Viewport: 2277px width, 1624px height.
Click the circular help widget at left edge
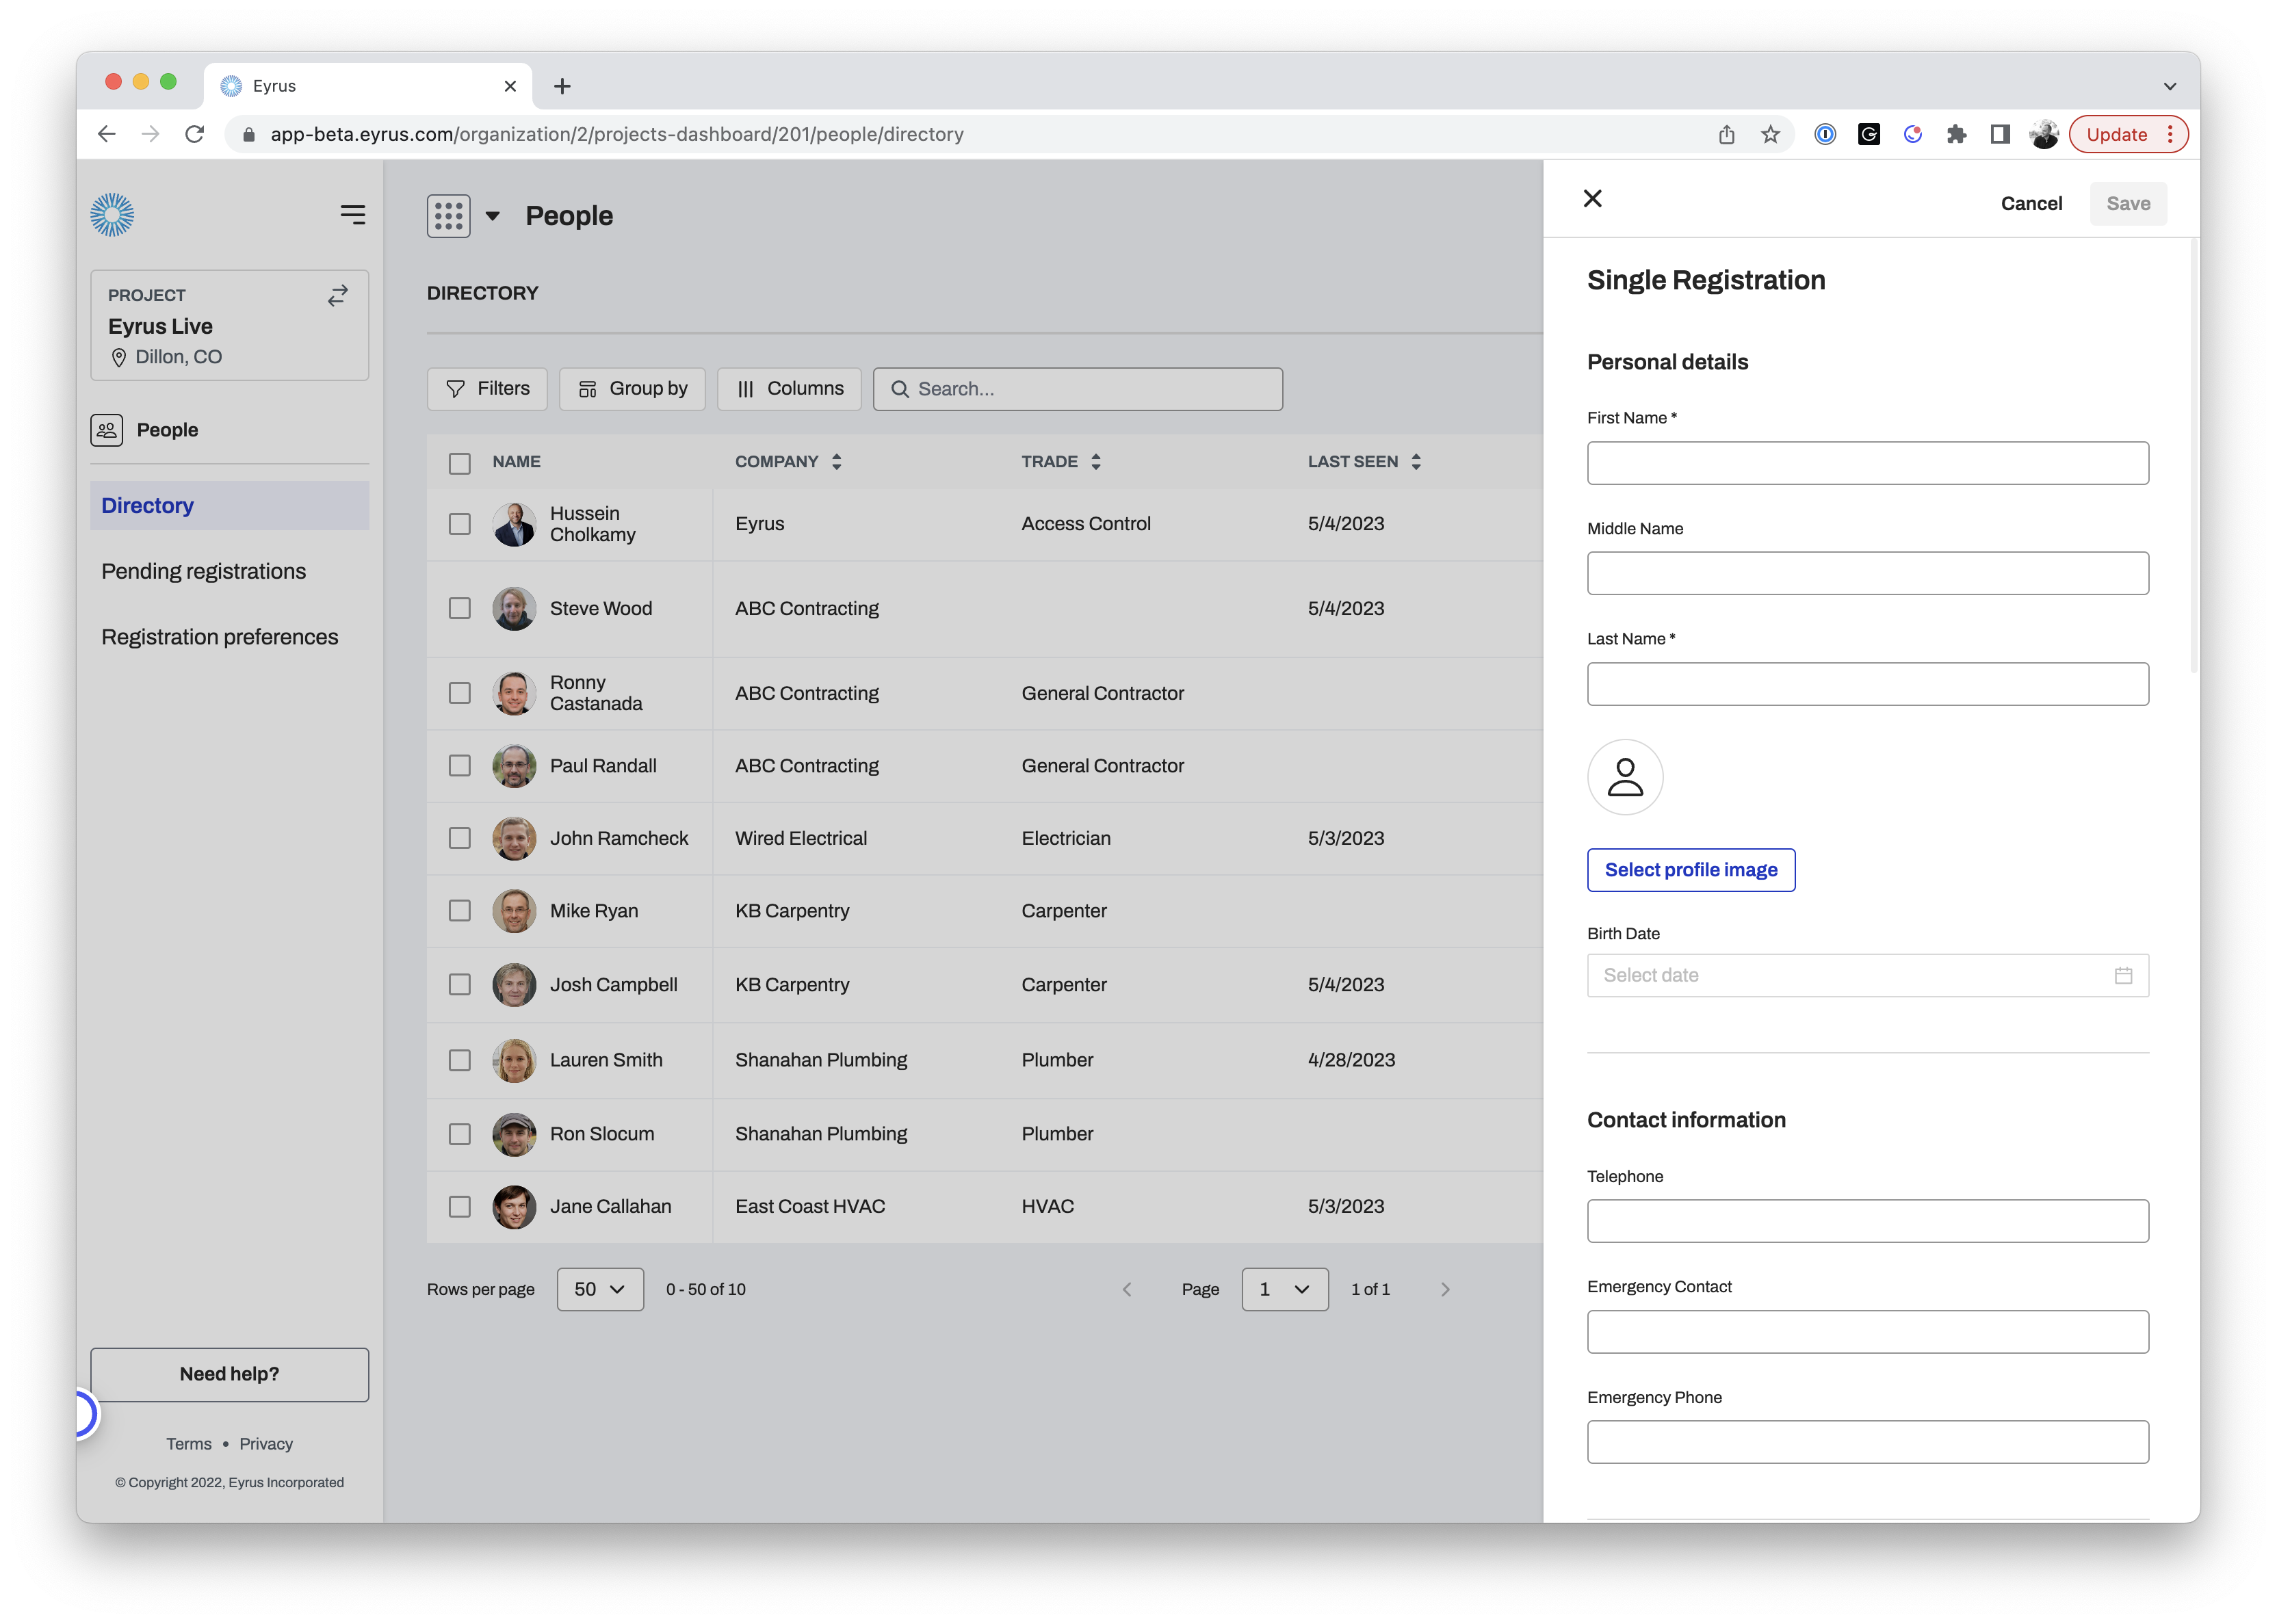click(86, 1414)
